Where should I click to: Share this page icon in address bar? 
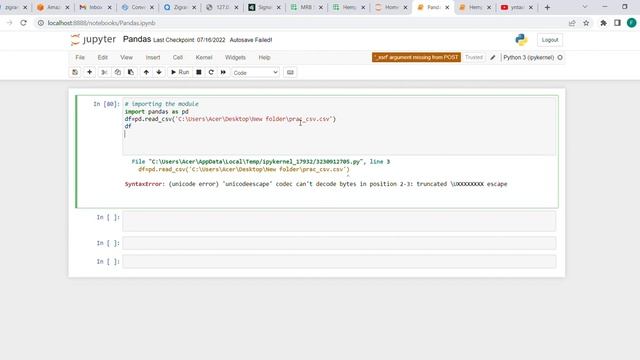(572, 23)
